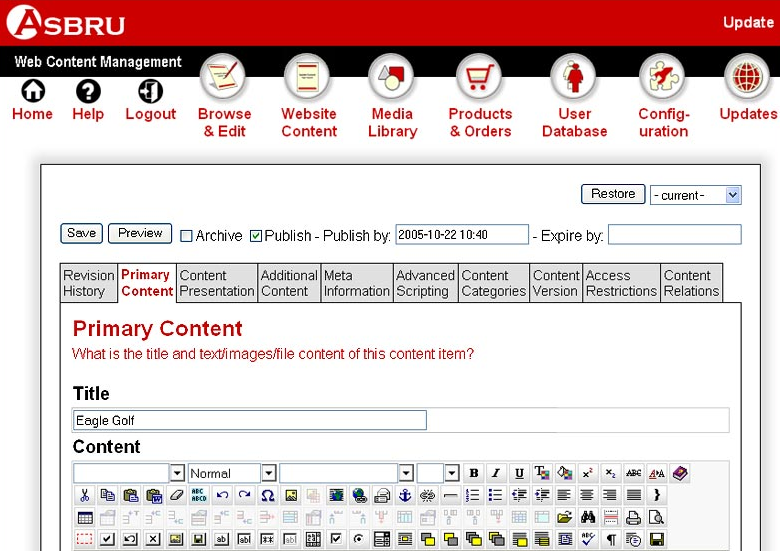The height and width of the screenshot is (551, 780).
Task: Go to Products & Orders
Action: (480, 98)
